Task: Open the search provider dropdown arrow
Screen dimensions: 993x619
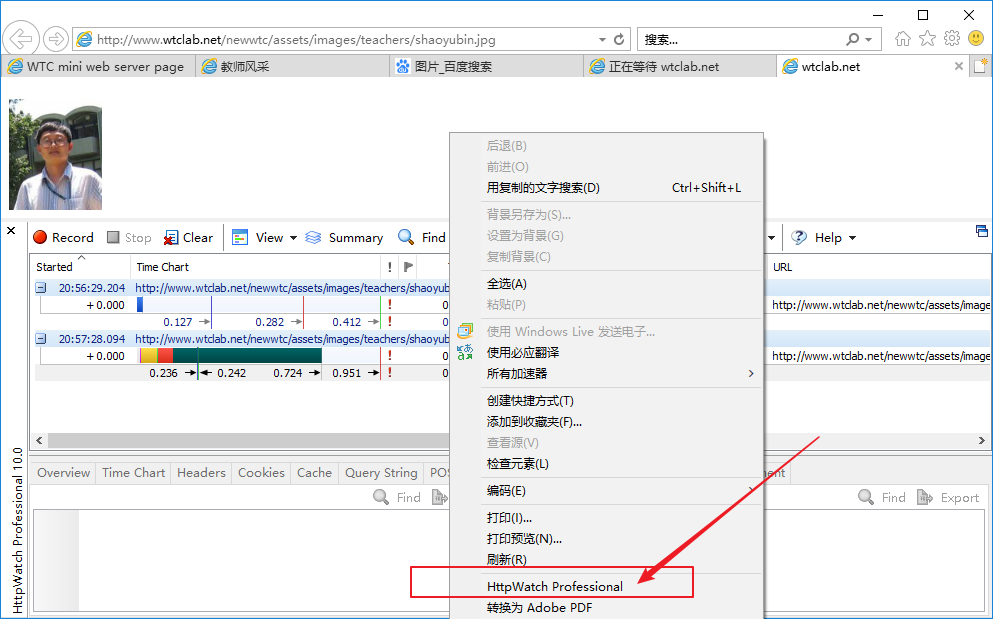Action: [x=869, y=39]
